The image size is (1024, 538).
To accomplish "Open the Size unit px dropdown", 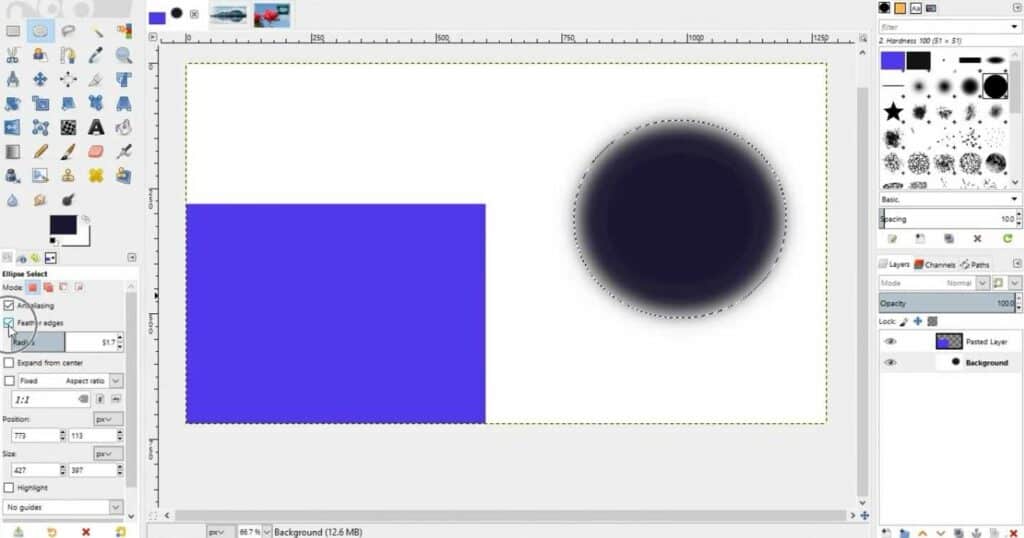I will (108, 453).
